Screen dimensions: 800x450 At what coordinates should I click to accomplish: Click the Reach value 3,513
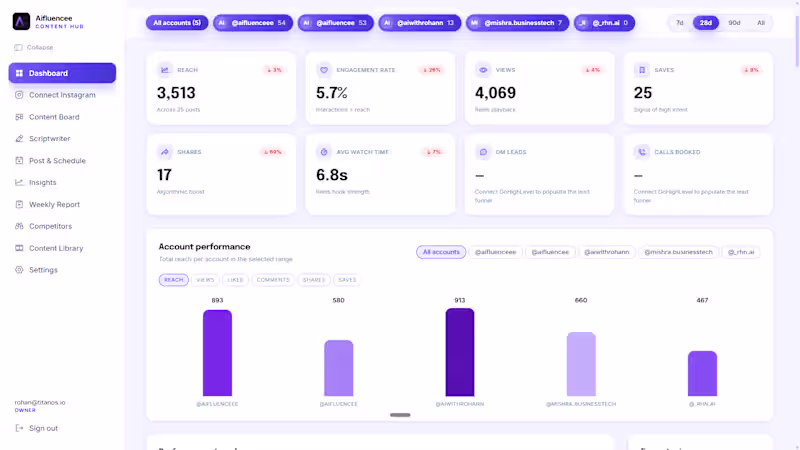point(176,93)
